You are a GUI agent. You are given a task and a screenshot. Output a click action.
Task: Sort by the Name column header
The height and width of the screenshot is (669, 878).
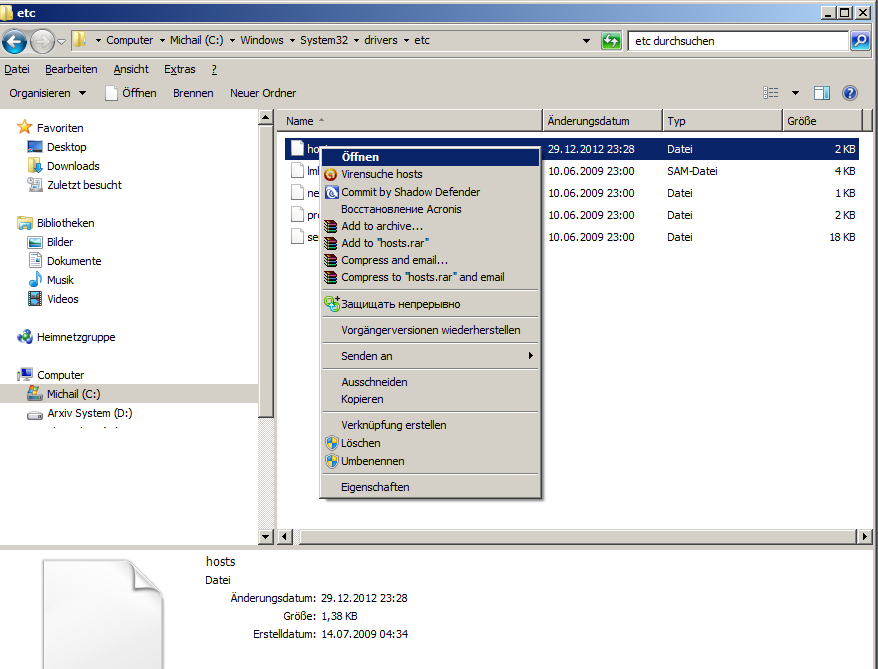[410, 121]
